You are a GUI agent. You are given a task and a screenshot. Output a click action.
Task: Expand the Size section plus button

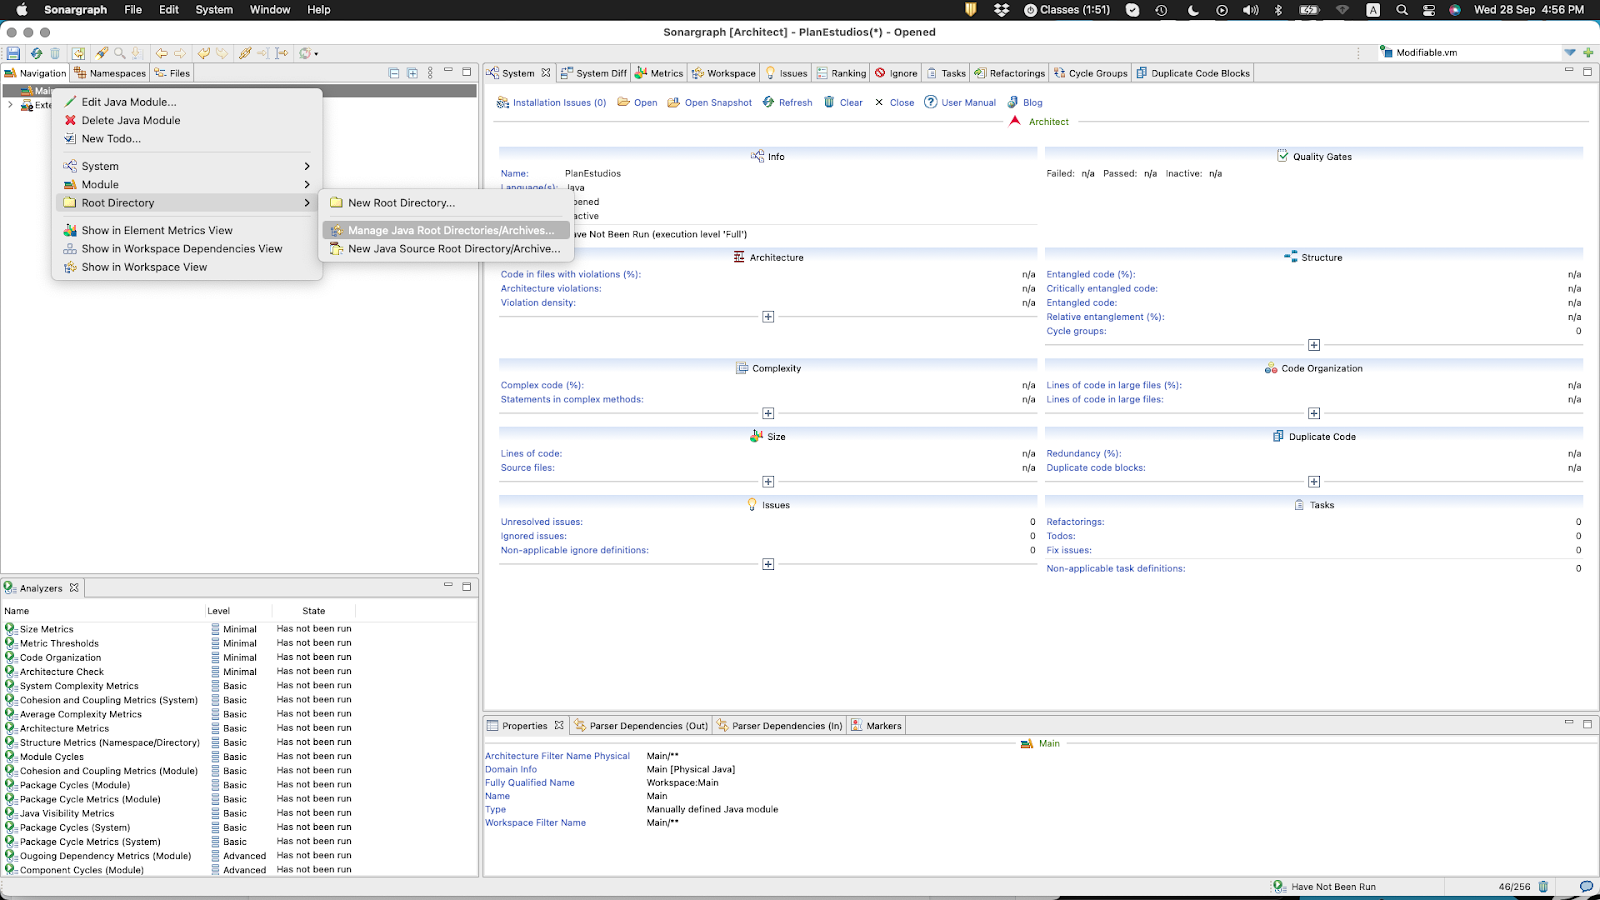pyautogui.click(x=768, y=482)
